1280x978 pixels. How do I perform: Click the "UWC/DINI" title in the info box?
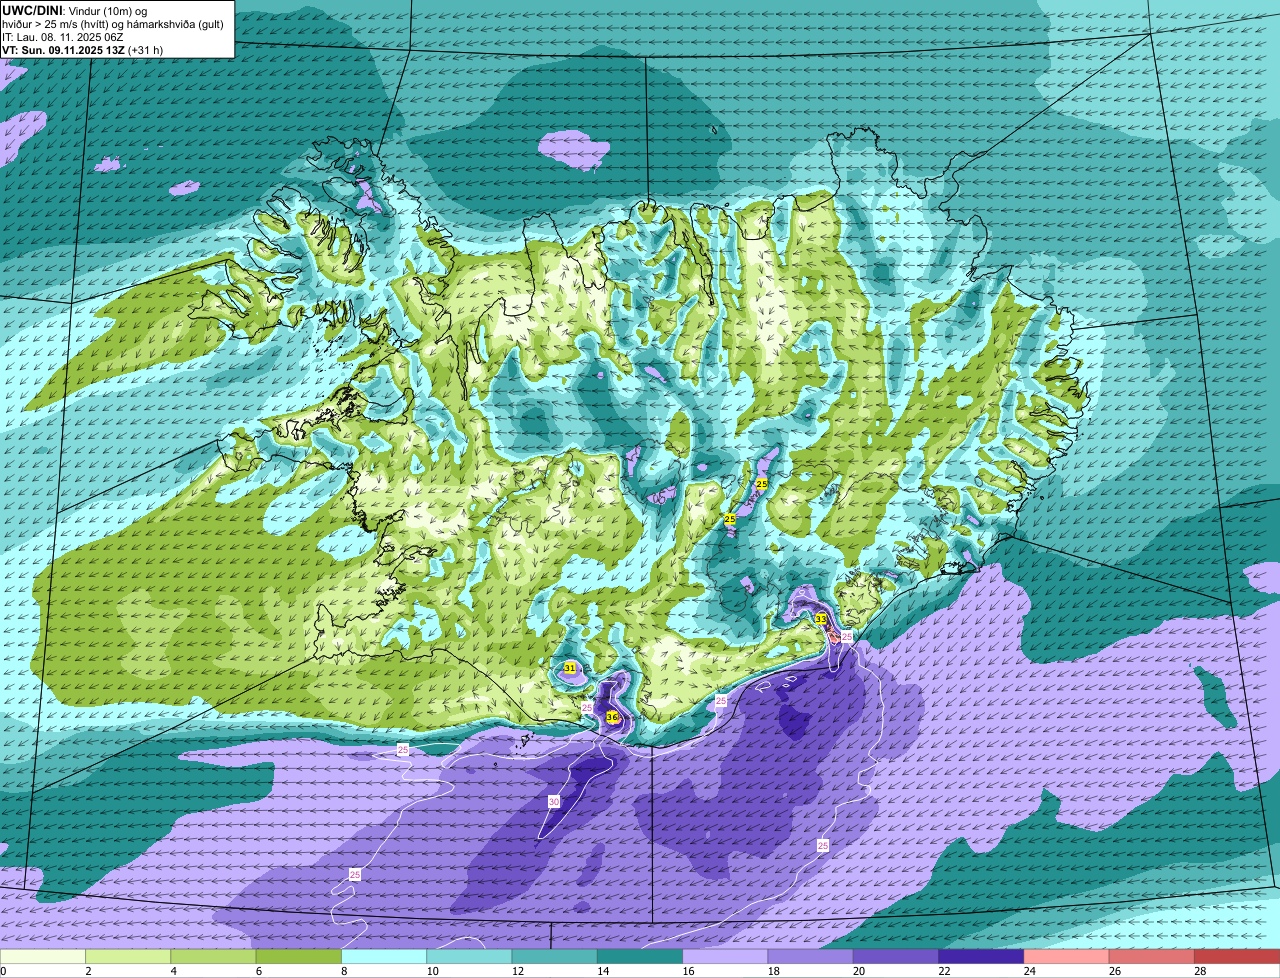[x=31, y=10]
